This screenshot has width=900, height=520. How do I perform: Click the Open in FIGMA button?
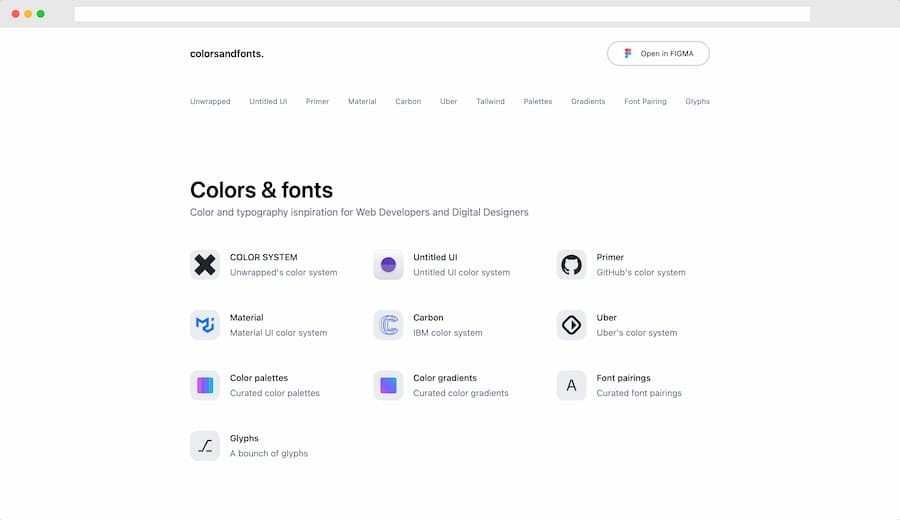click(x=658, y=53)
